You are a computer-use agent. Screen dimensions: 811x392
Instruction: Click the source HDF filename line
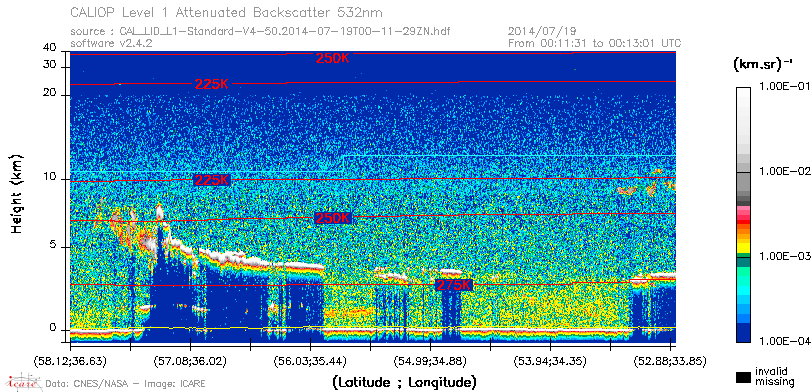pos(260,32)
